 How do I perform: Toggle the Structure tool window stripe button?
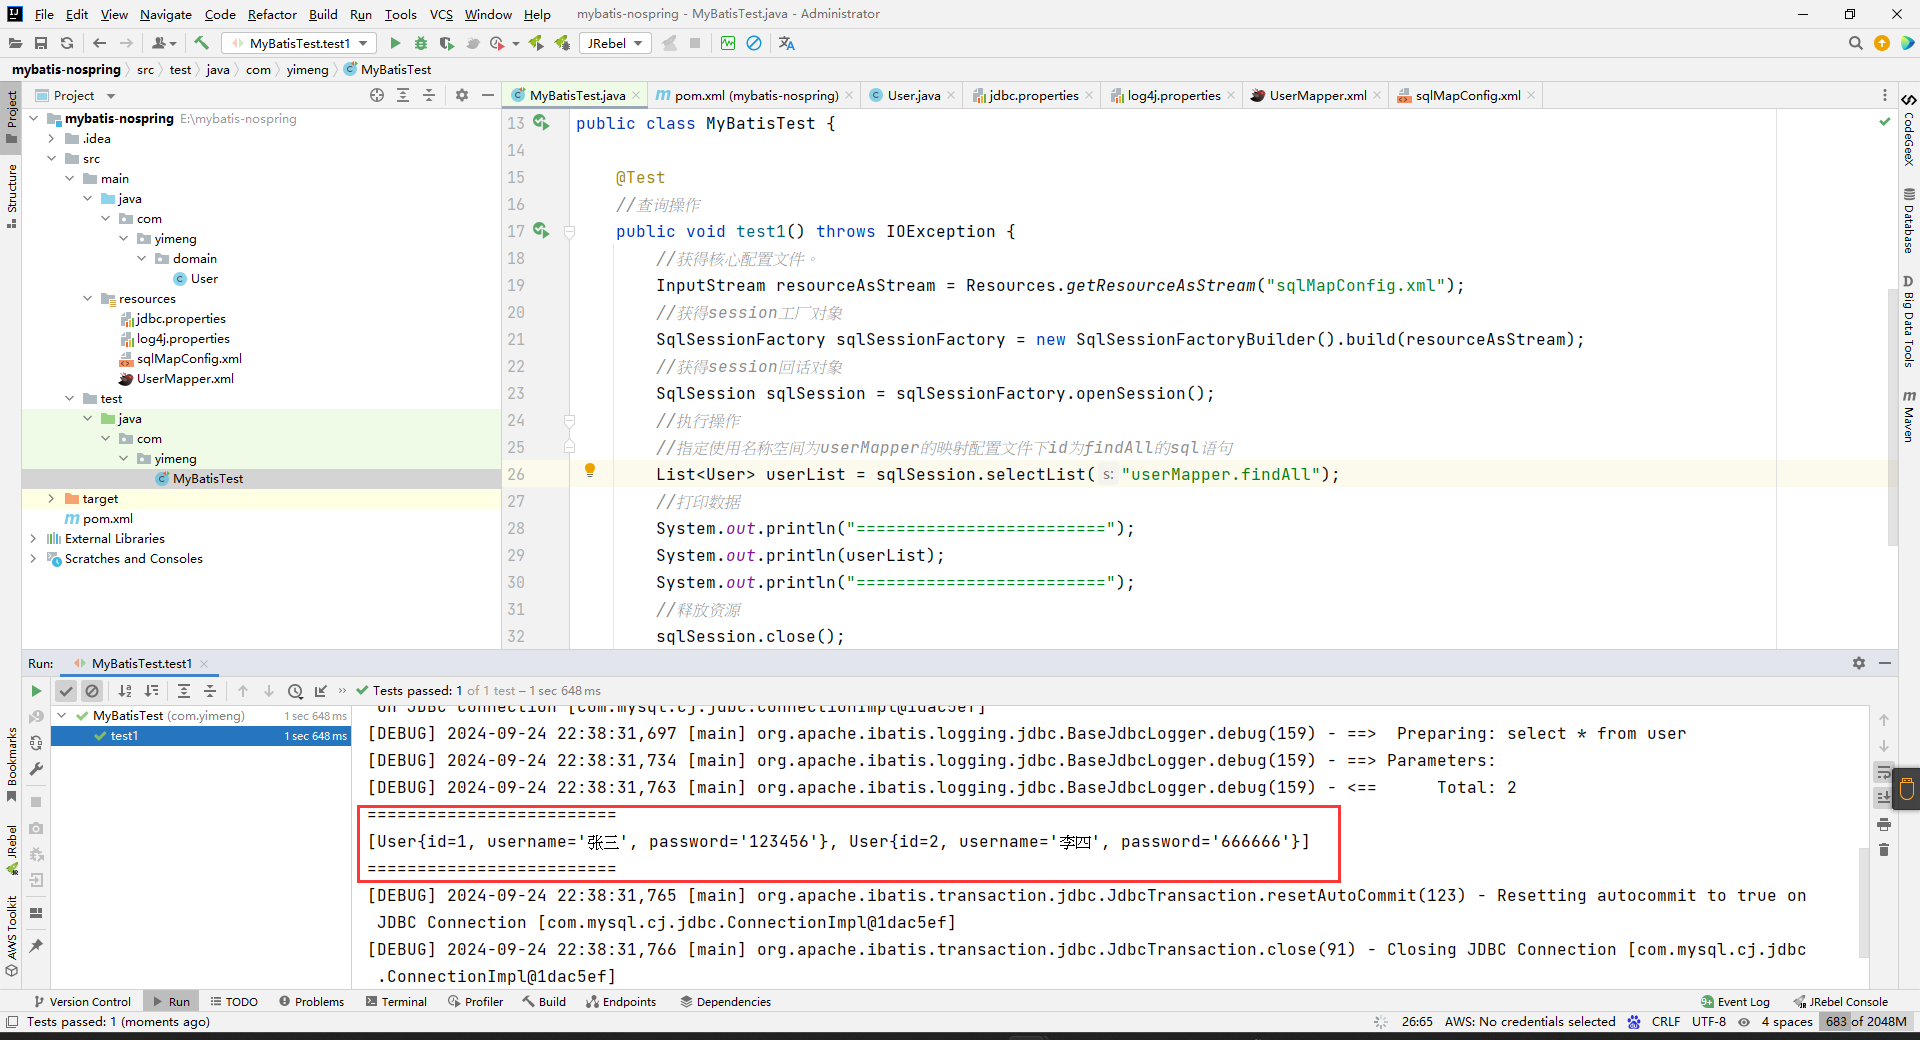pos(11,195)
